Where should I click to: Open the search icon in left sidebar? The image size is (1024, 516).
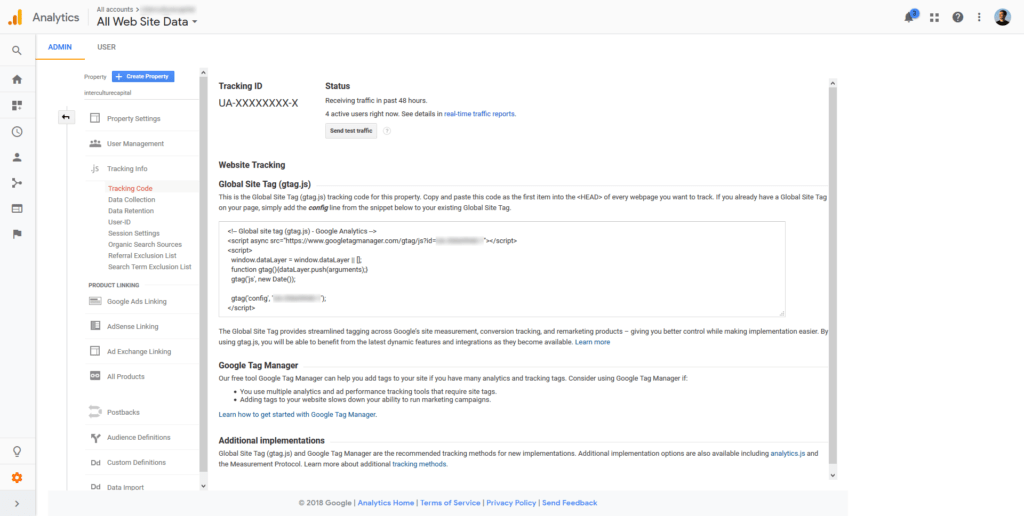[x=17, y=50]
